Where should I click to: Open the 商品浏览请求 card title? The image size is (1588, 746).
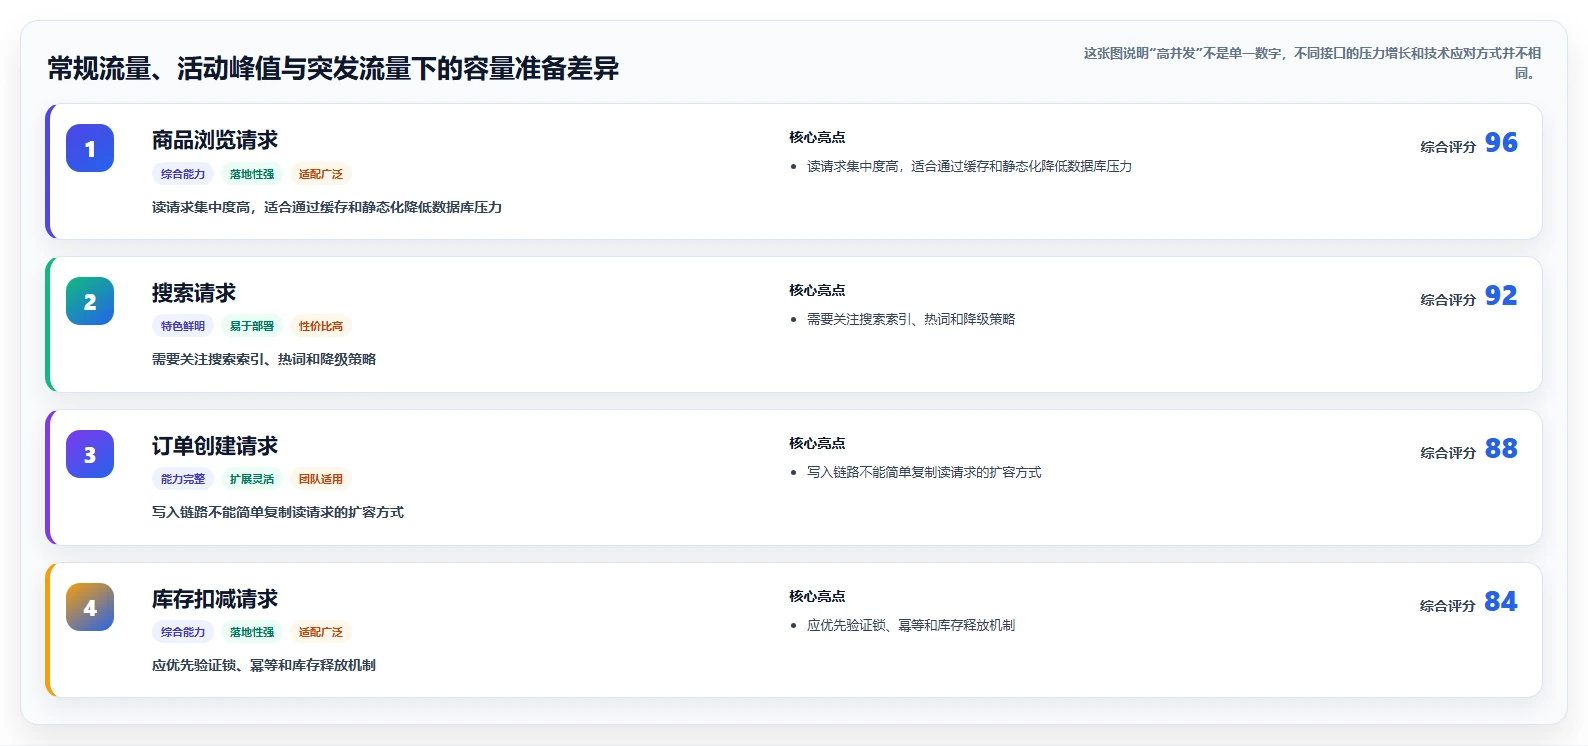click(215, 140)
